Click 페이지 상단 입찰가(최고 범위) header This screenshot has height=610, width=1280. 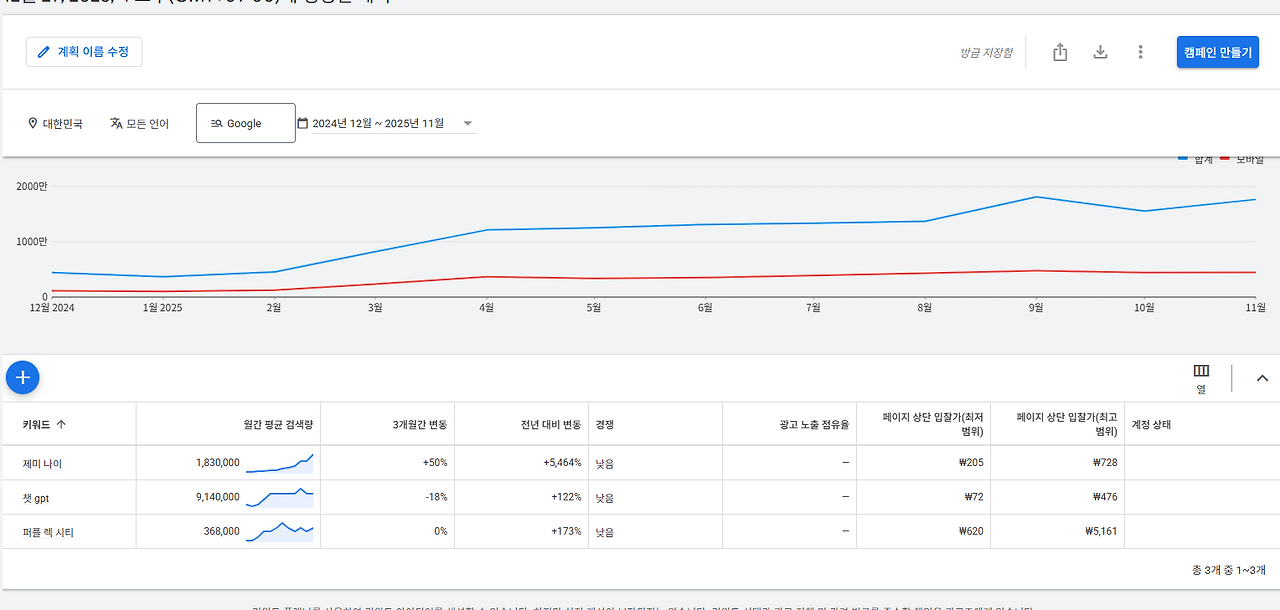1067,424
